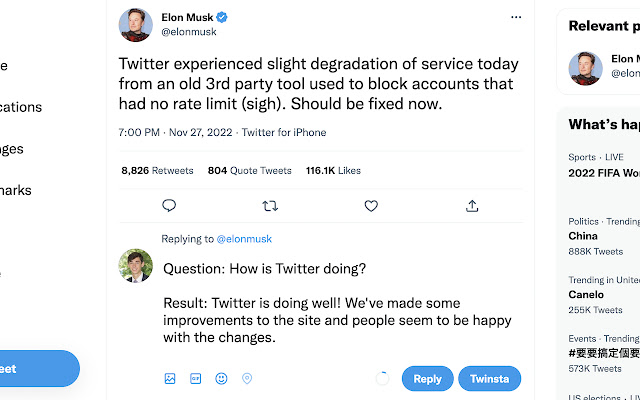640x400 pixels.
Task: Click the @elonmusk mention in Replying to
Action: (x=244, y=239)
